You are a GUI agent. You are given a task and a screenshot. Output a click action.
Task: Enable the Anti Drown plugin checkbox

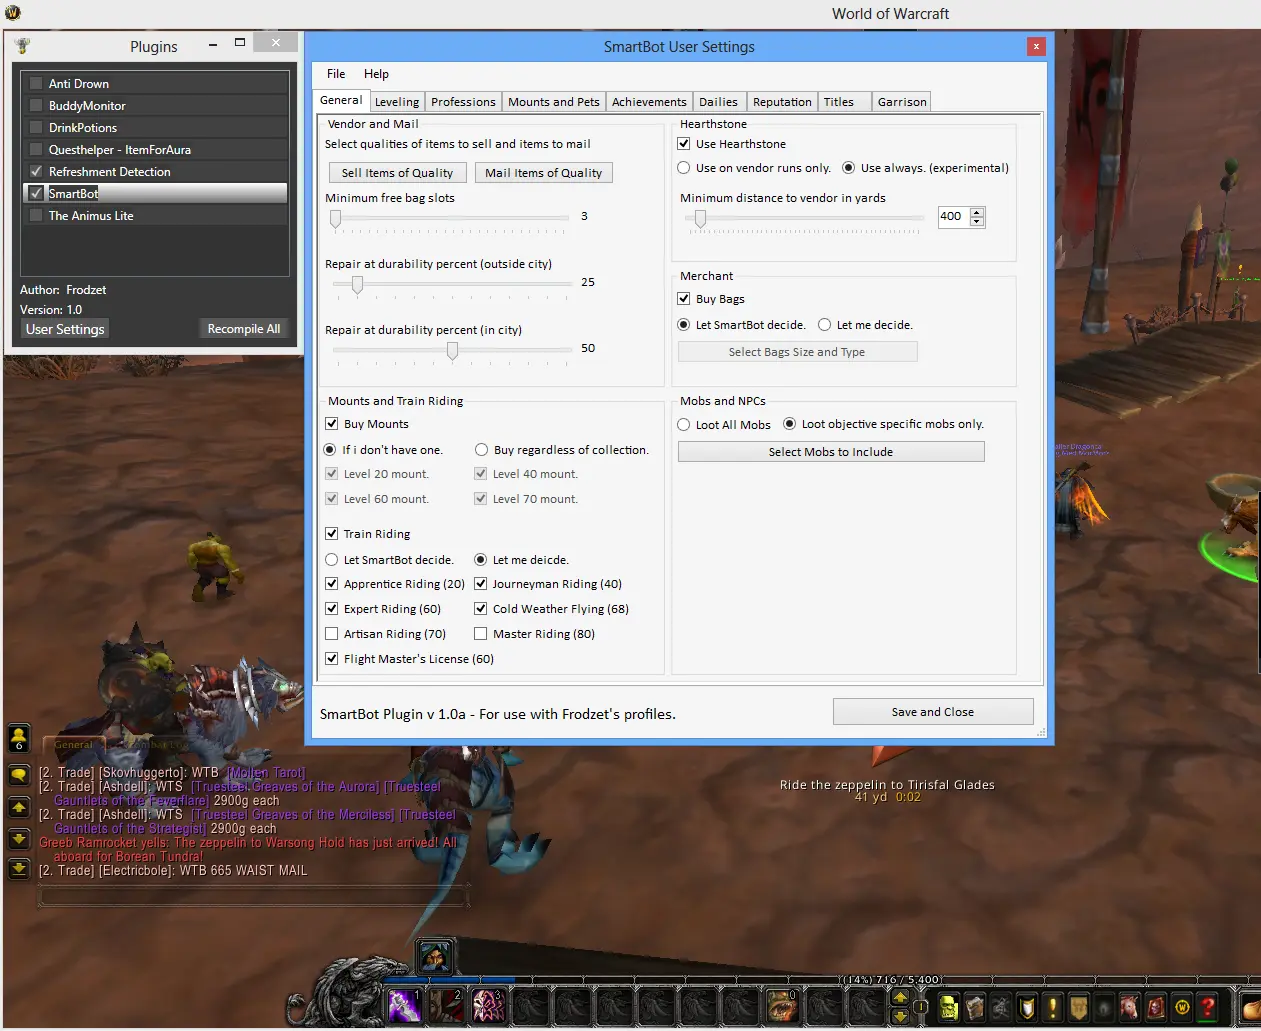coord(36,84)
